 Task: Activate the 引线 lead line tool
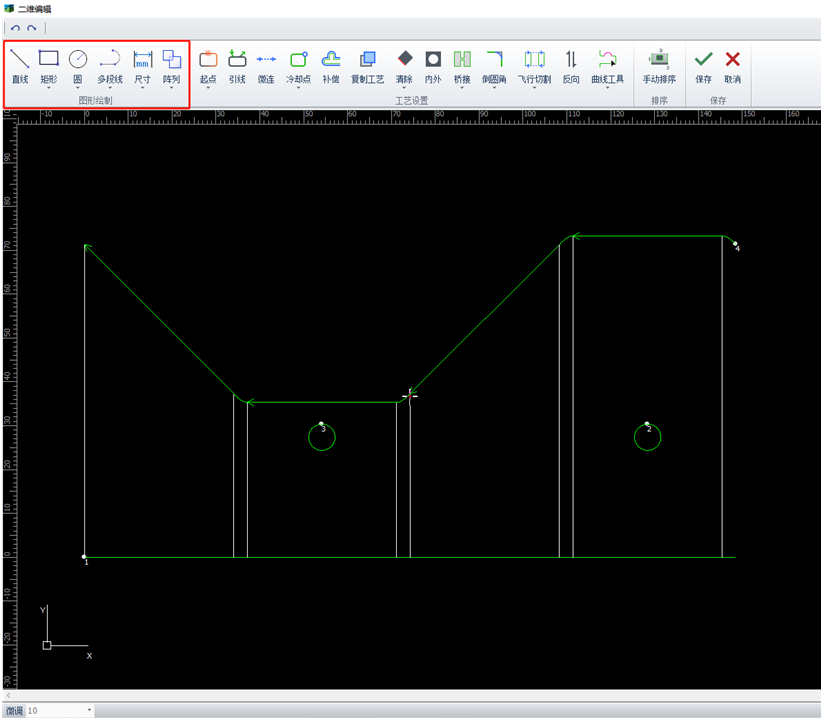tap(237, 66)
